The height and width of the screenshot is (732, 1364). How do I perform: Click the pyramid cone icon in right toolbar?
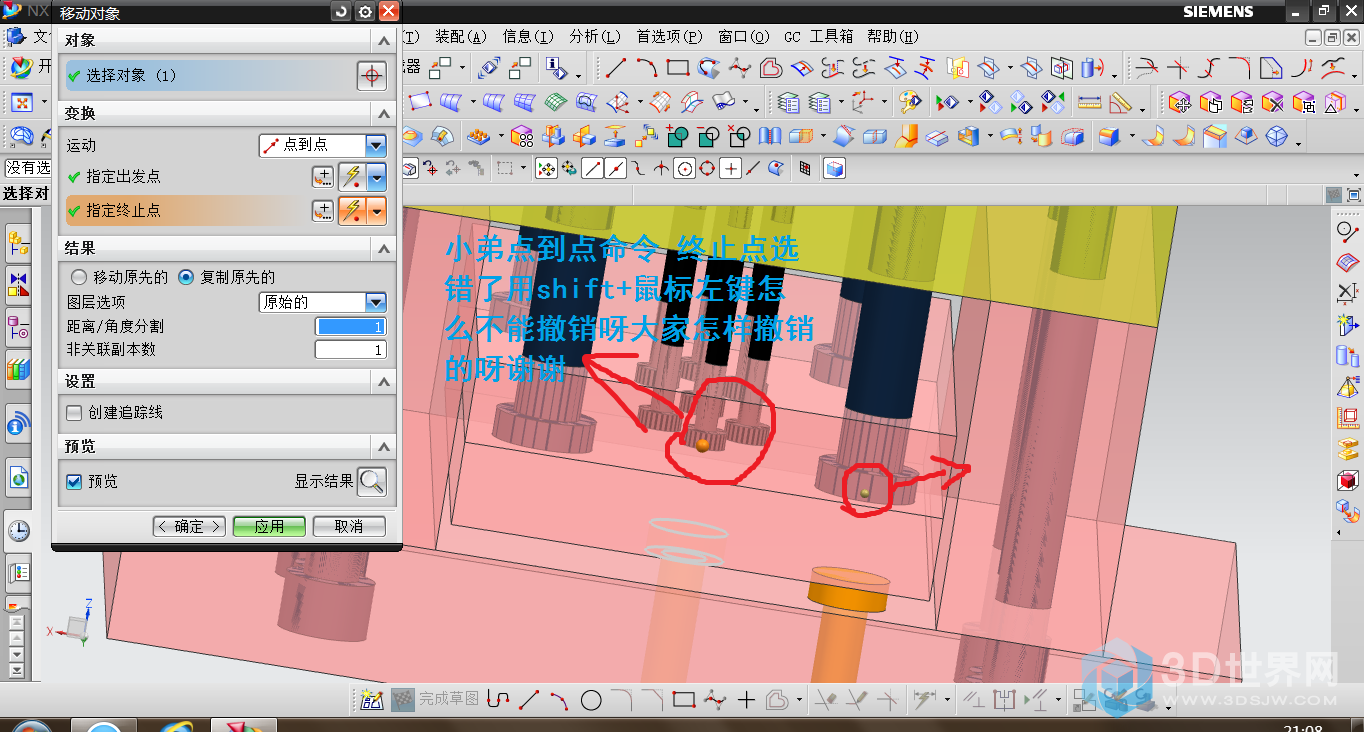(x=1348, y=387)
